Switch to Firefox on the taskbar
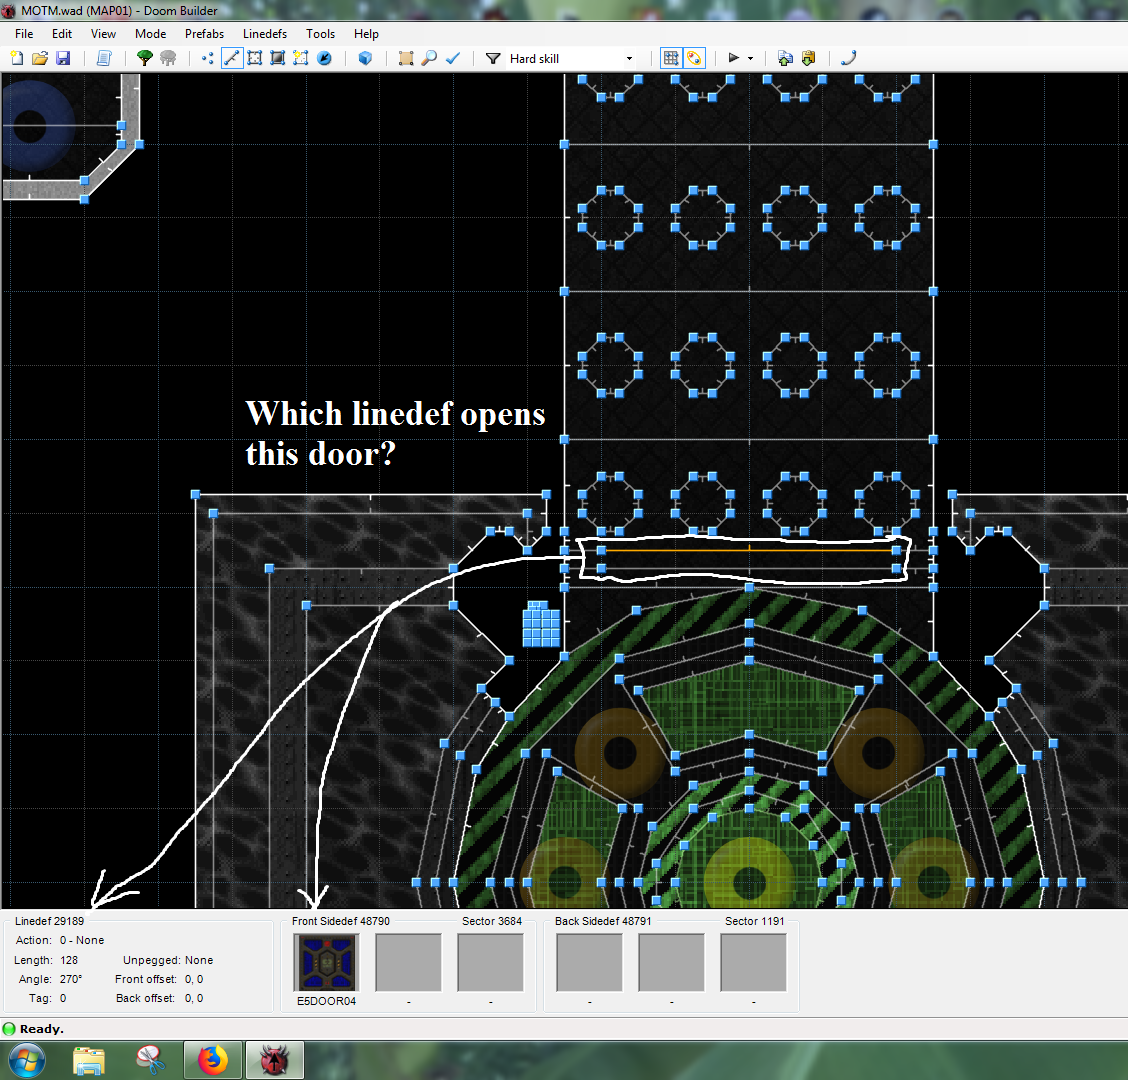Screen dimensions: 1128x1080 [x=212, y=1061]
